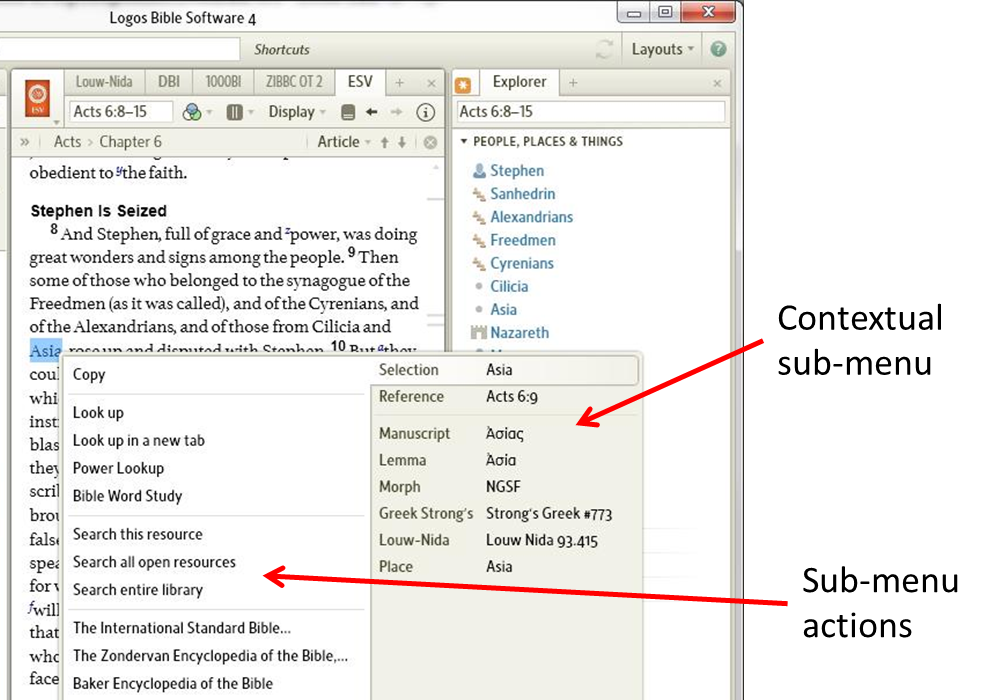Go back with the left arrow
Screen dimensions: 990x700
coord(371,112)
